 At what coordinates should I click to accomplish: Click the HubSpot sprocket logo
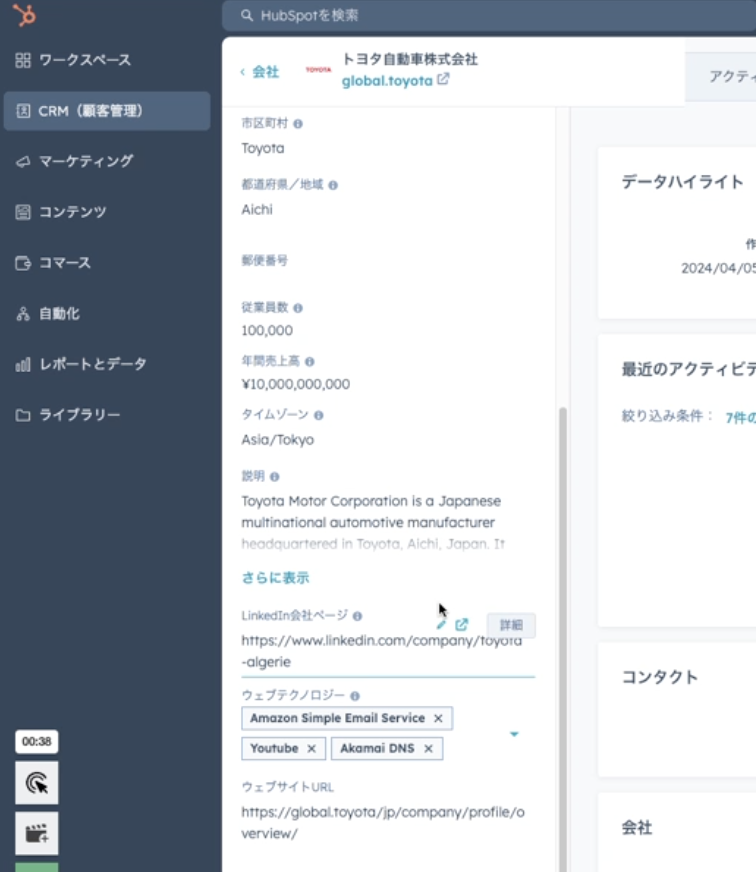[24, 15]
